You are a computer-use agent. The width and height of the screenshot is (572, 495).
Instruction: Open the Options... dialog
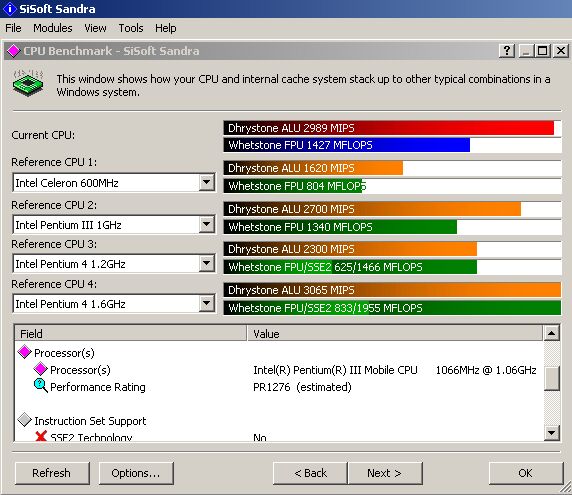[x=136, y=473]
